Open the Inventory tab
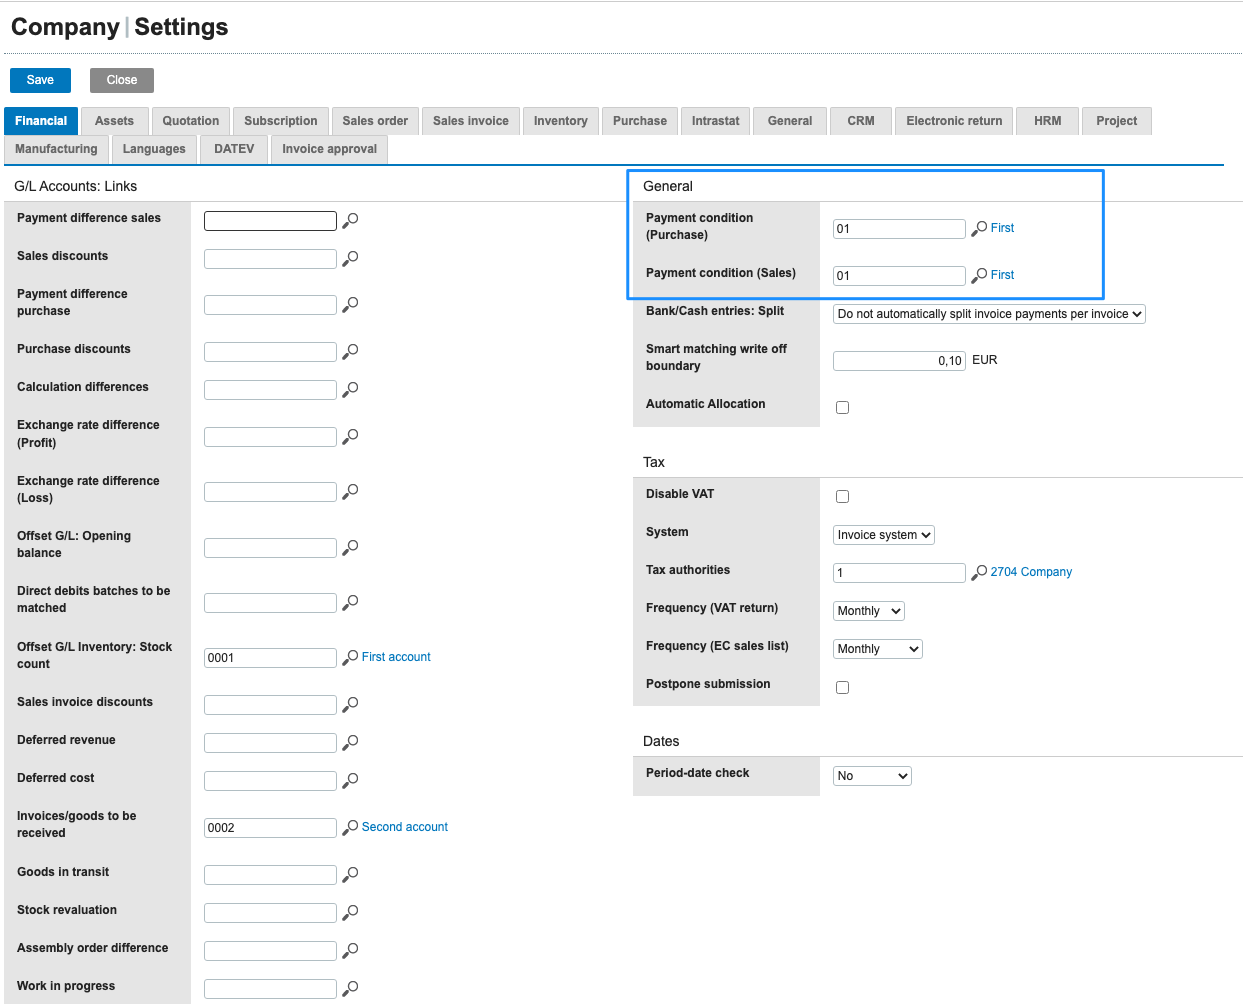 click(x=560, y=121)
